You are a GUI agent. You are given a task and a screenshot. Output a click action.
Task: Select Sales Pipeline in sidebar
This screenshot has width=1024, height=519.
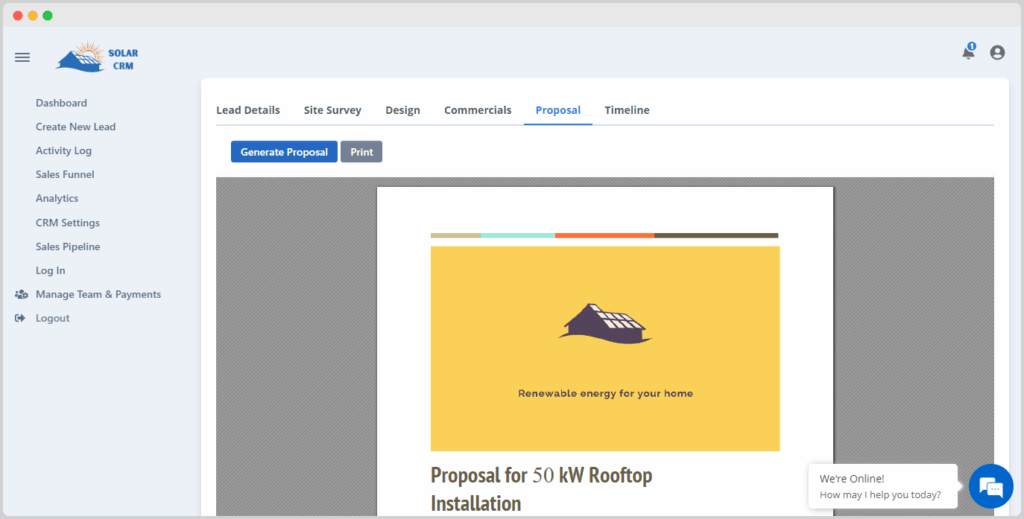pyautogui.click(x=68, y=247)
